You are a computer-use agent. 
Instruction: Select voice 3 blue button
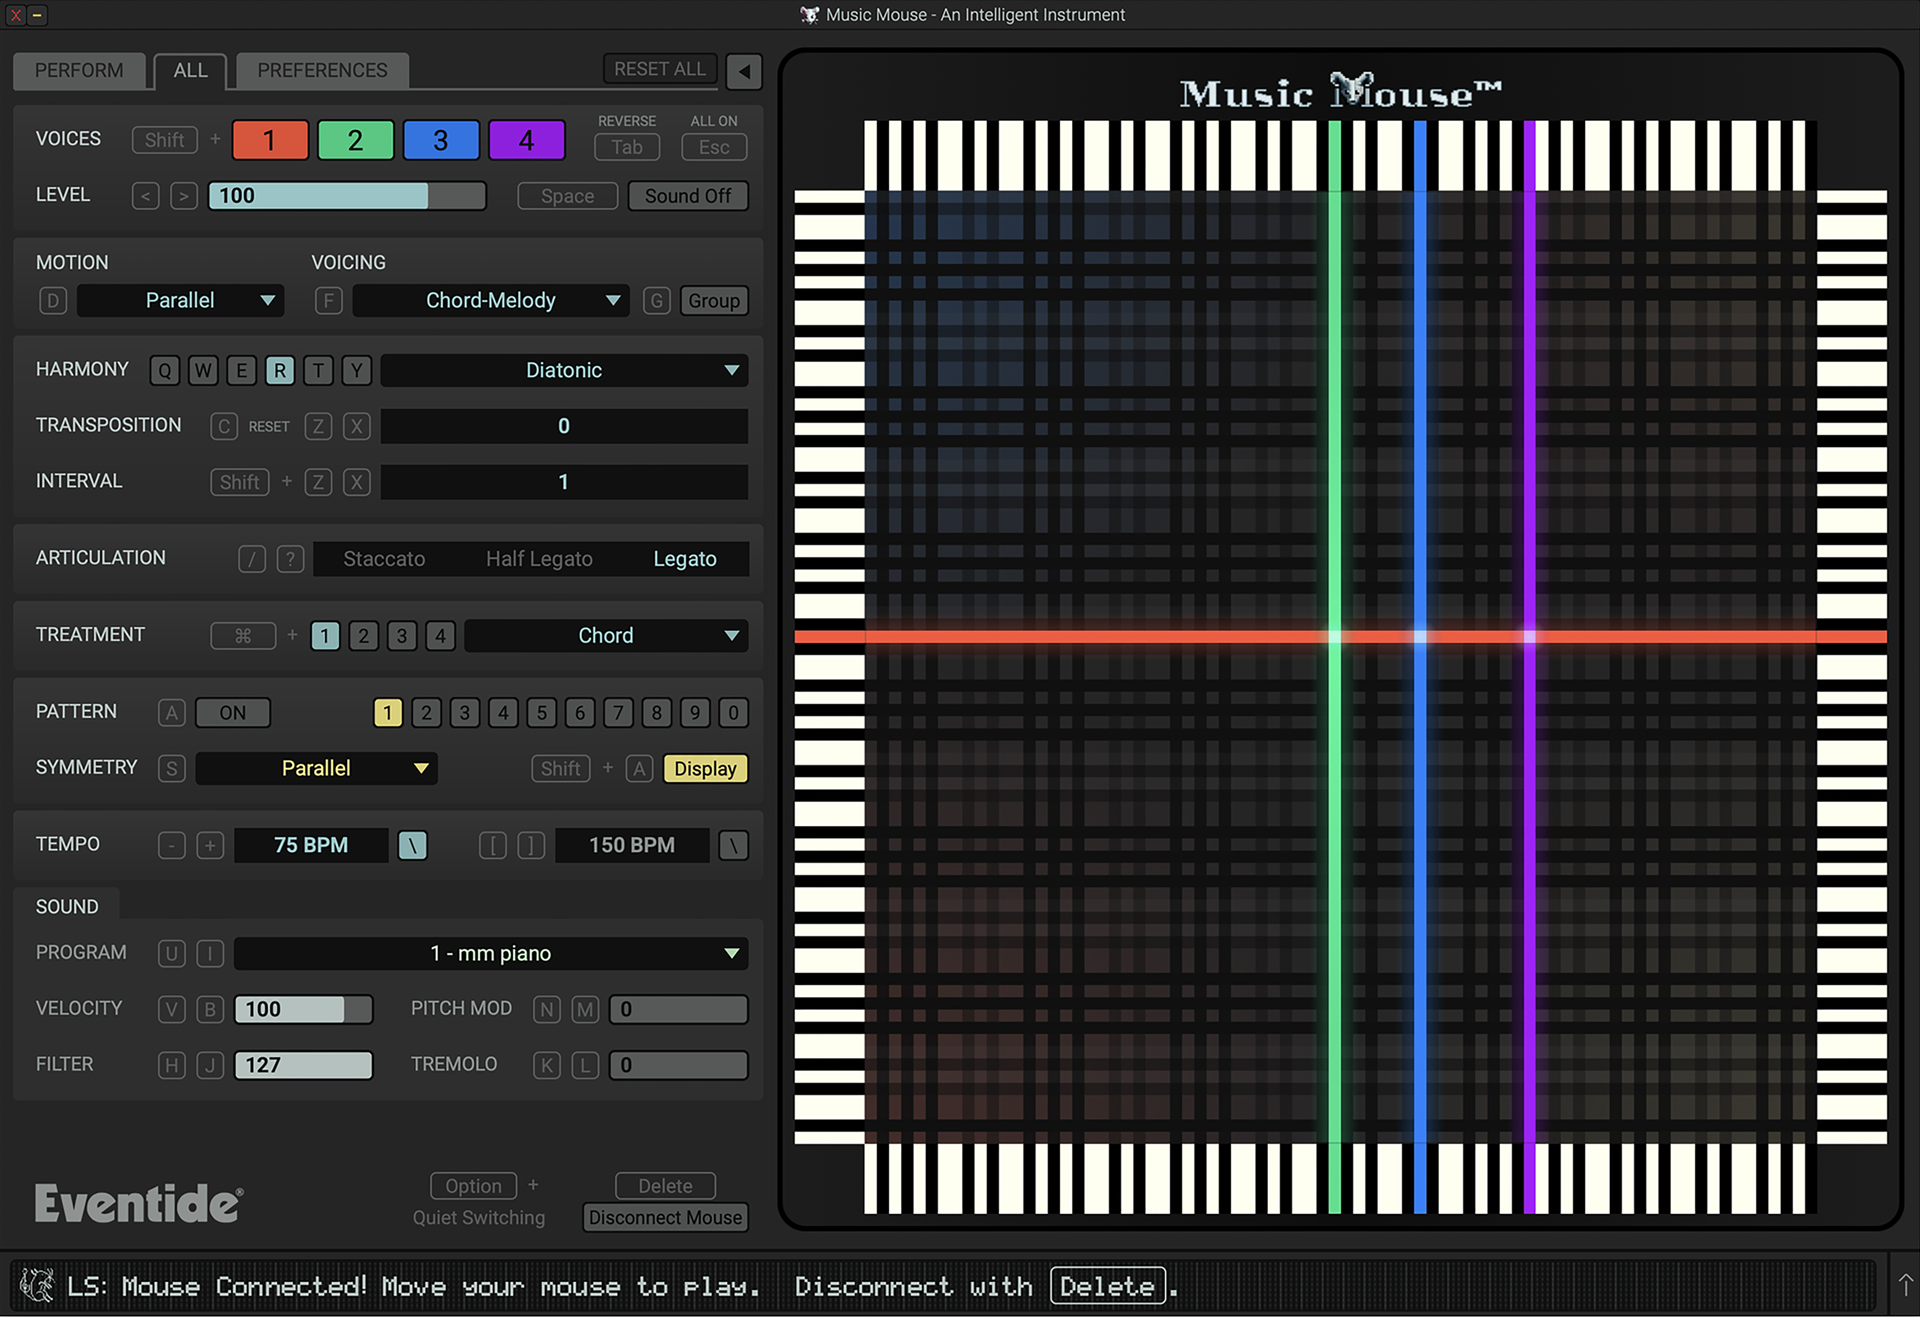tap(441, 139)
